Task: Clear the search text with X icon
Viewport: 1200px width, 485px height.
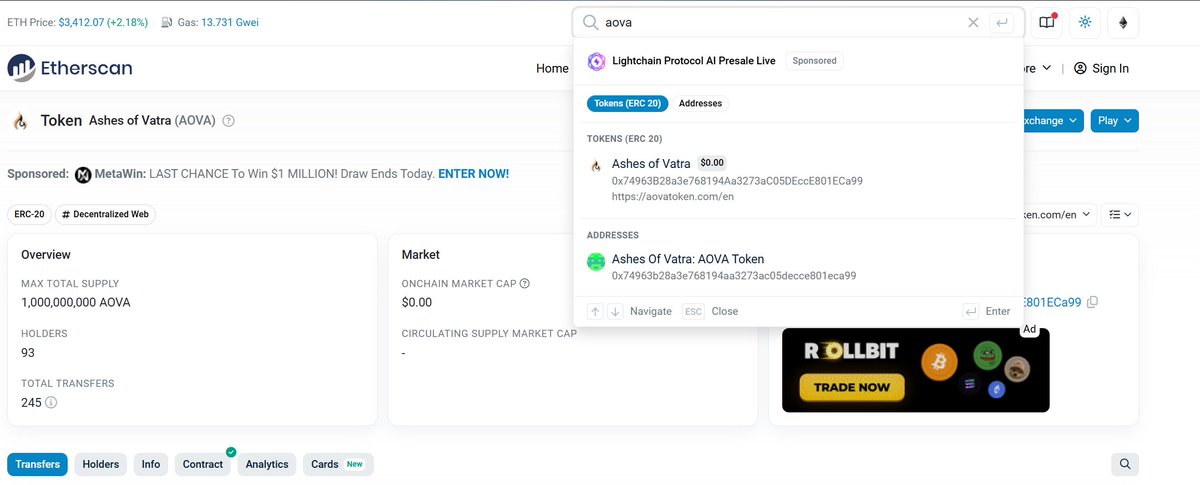Action: coord(973,22)
